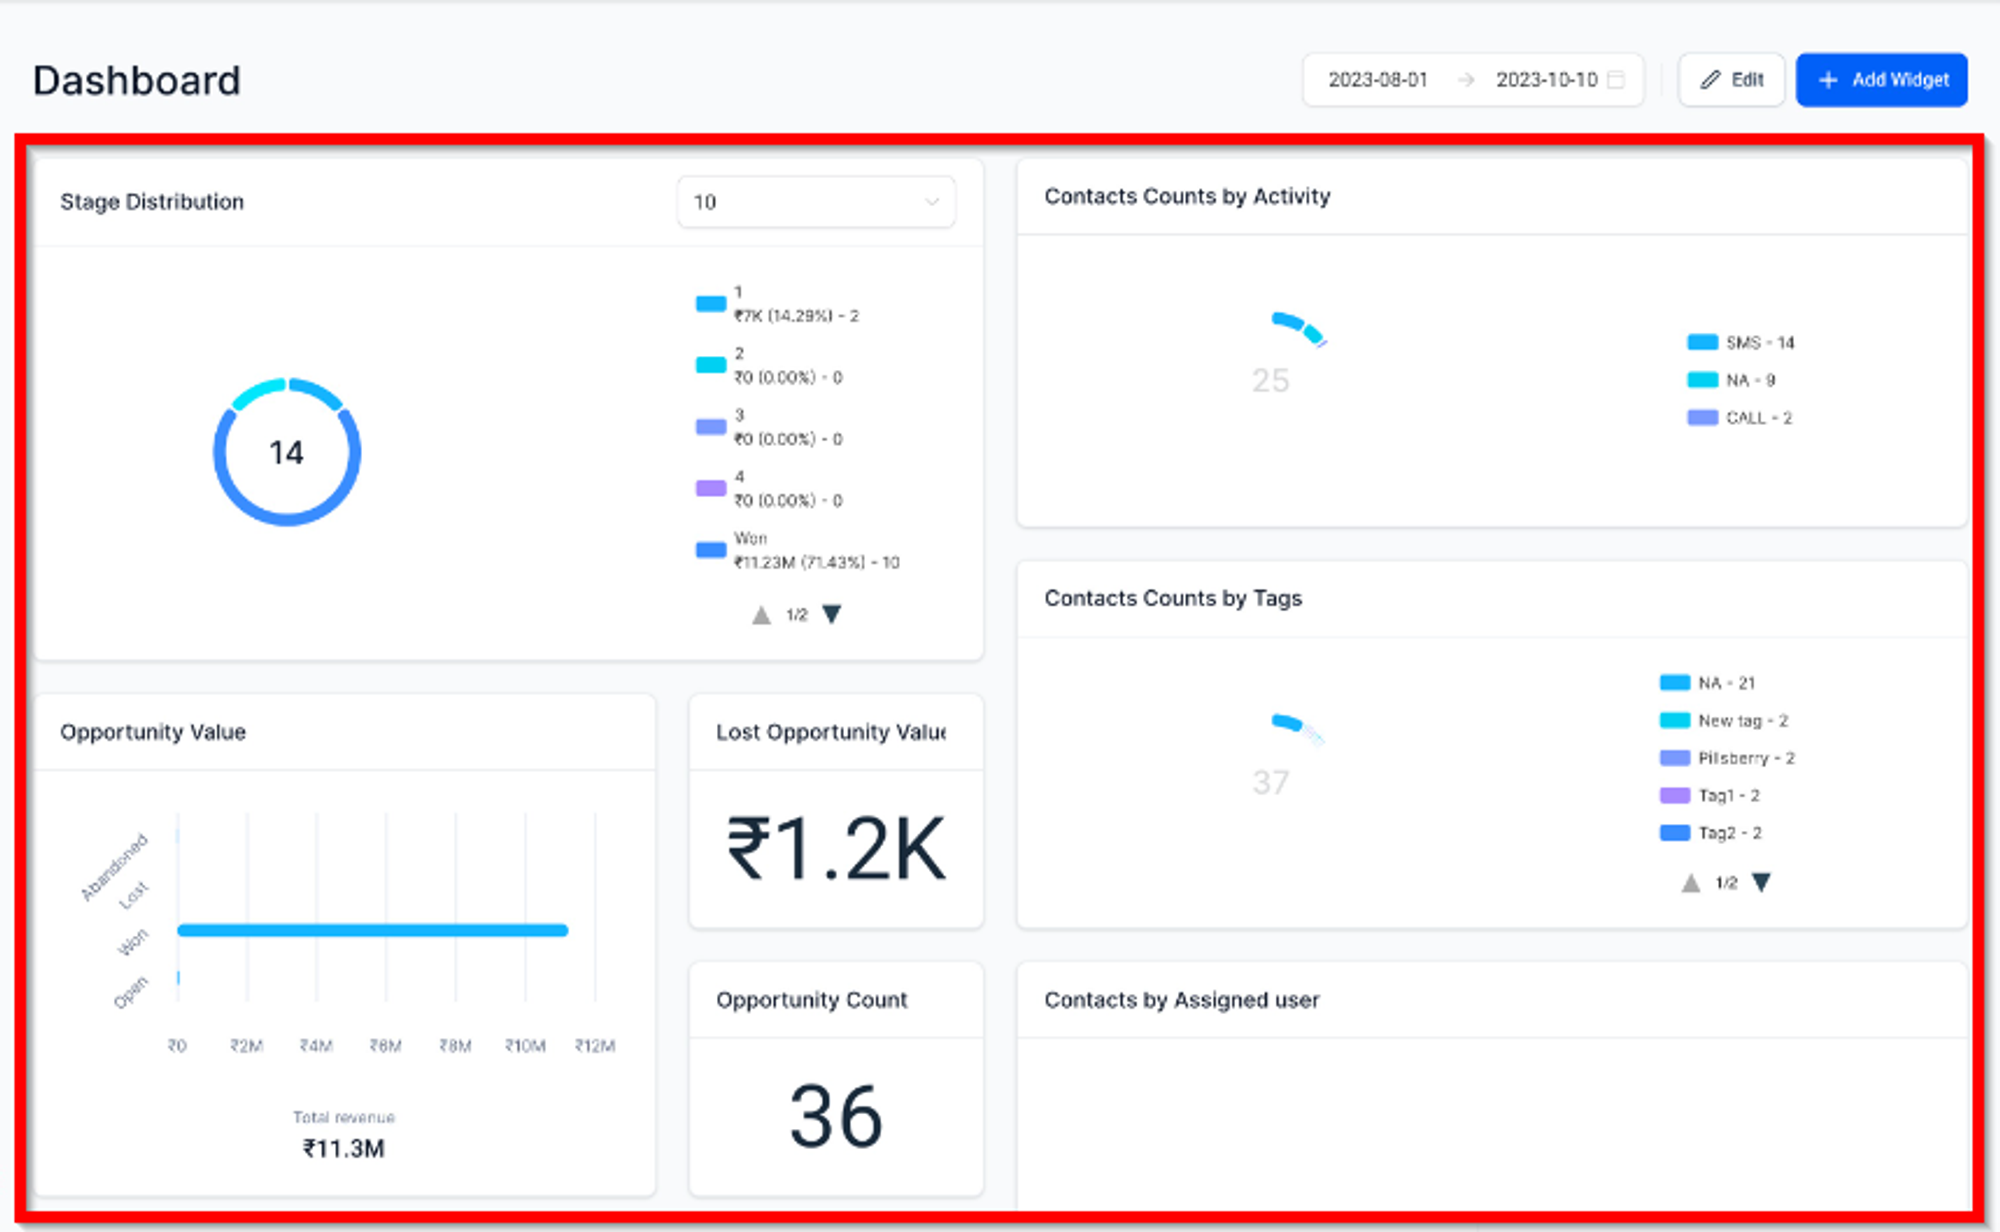2000x1232 pixels.
Task: Click the Add Widget button
Action: pos(1881,80)
